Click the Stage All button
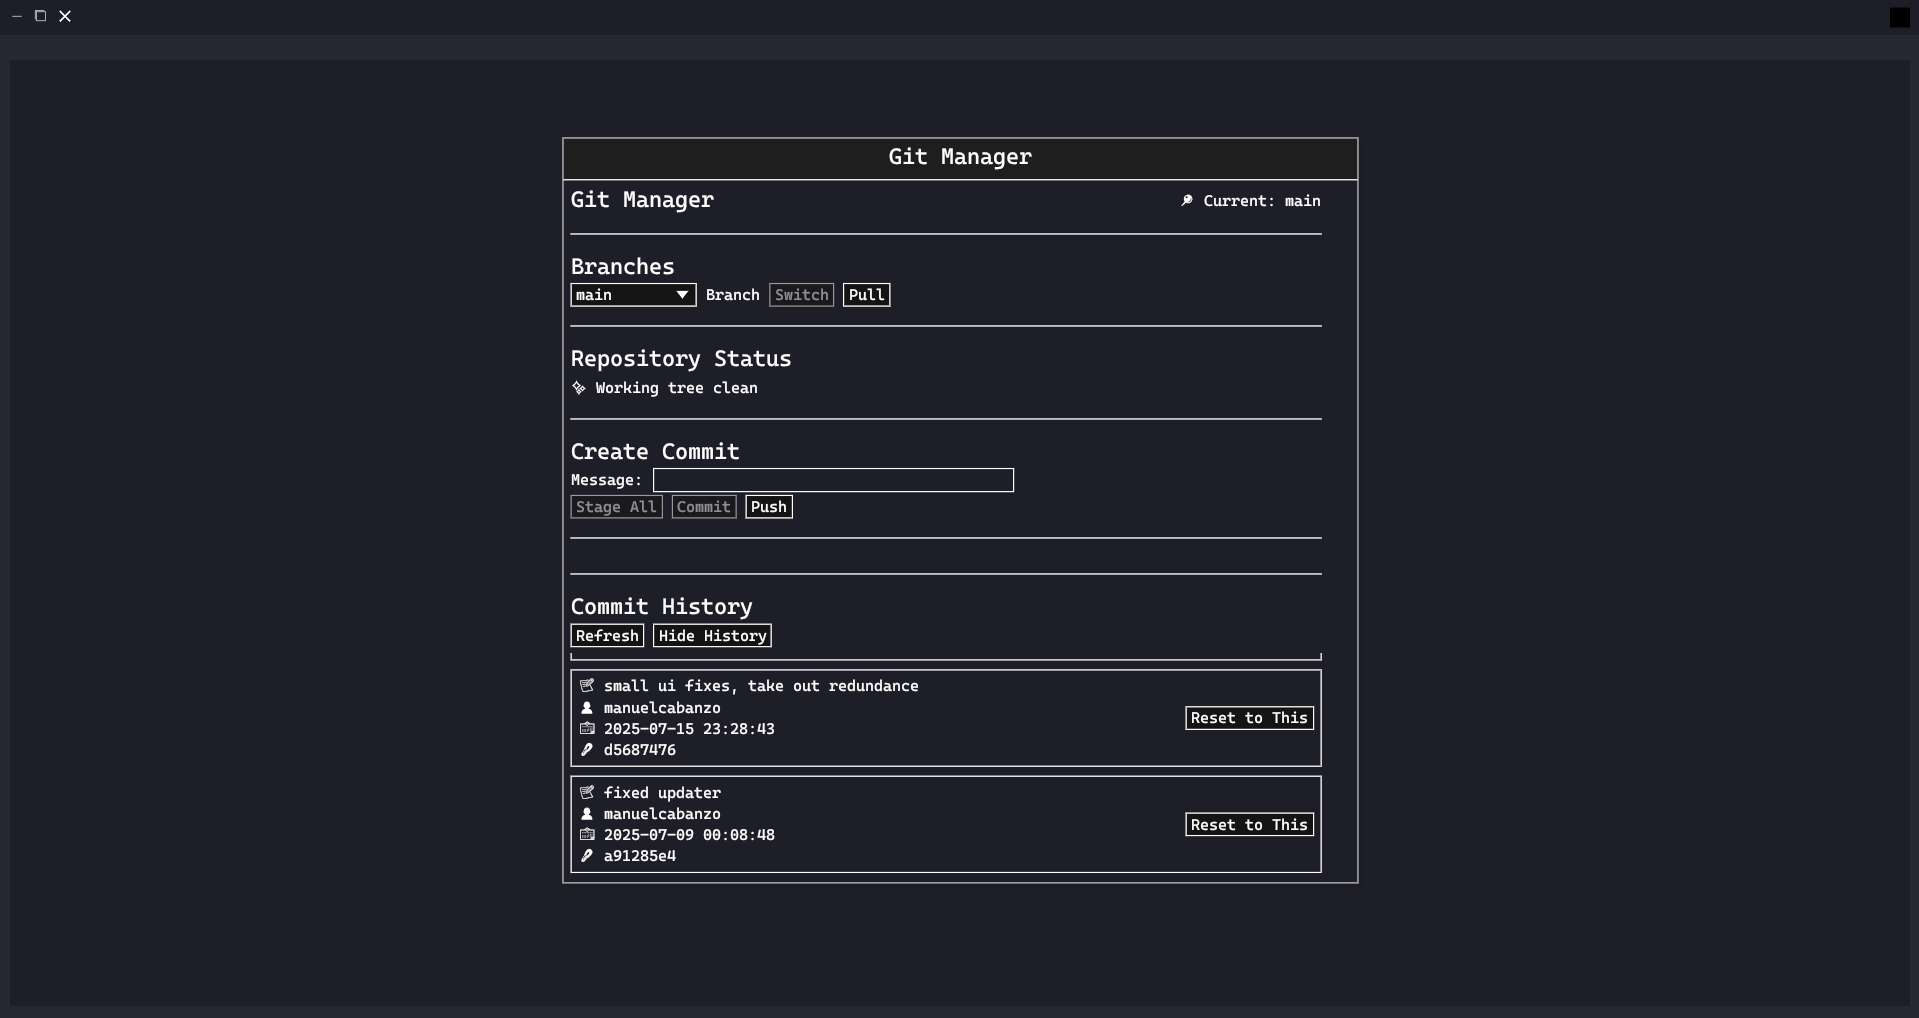Screen dimensions: 1919x1018 616,507
